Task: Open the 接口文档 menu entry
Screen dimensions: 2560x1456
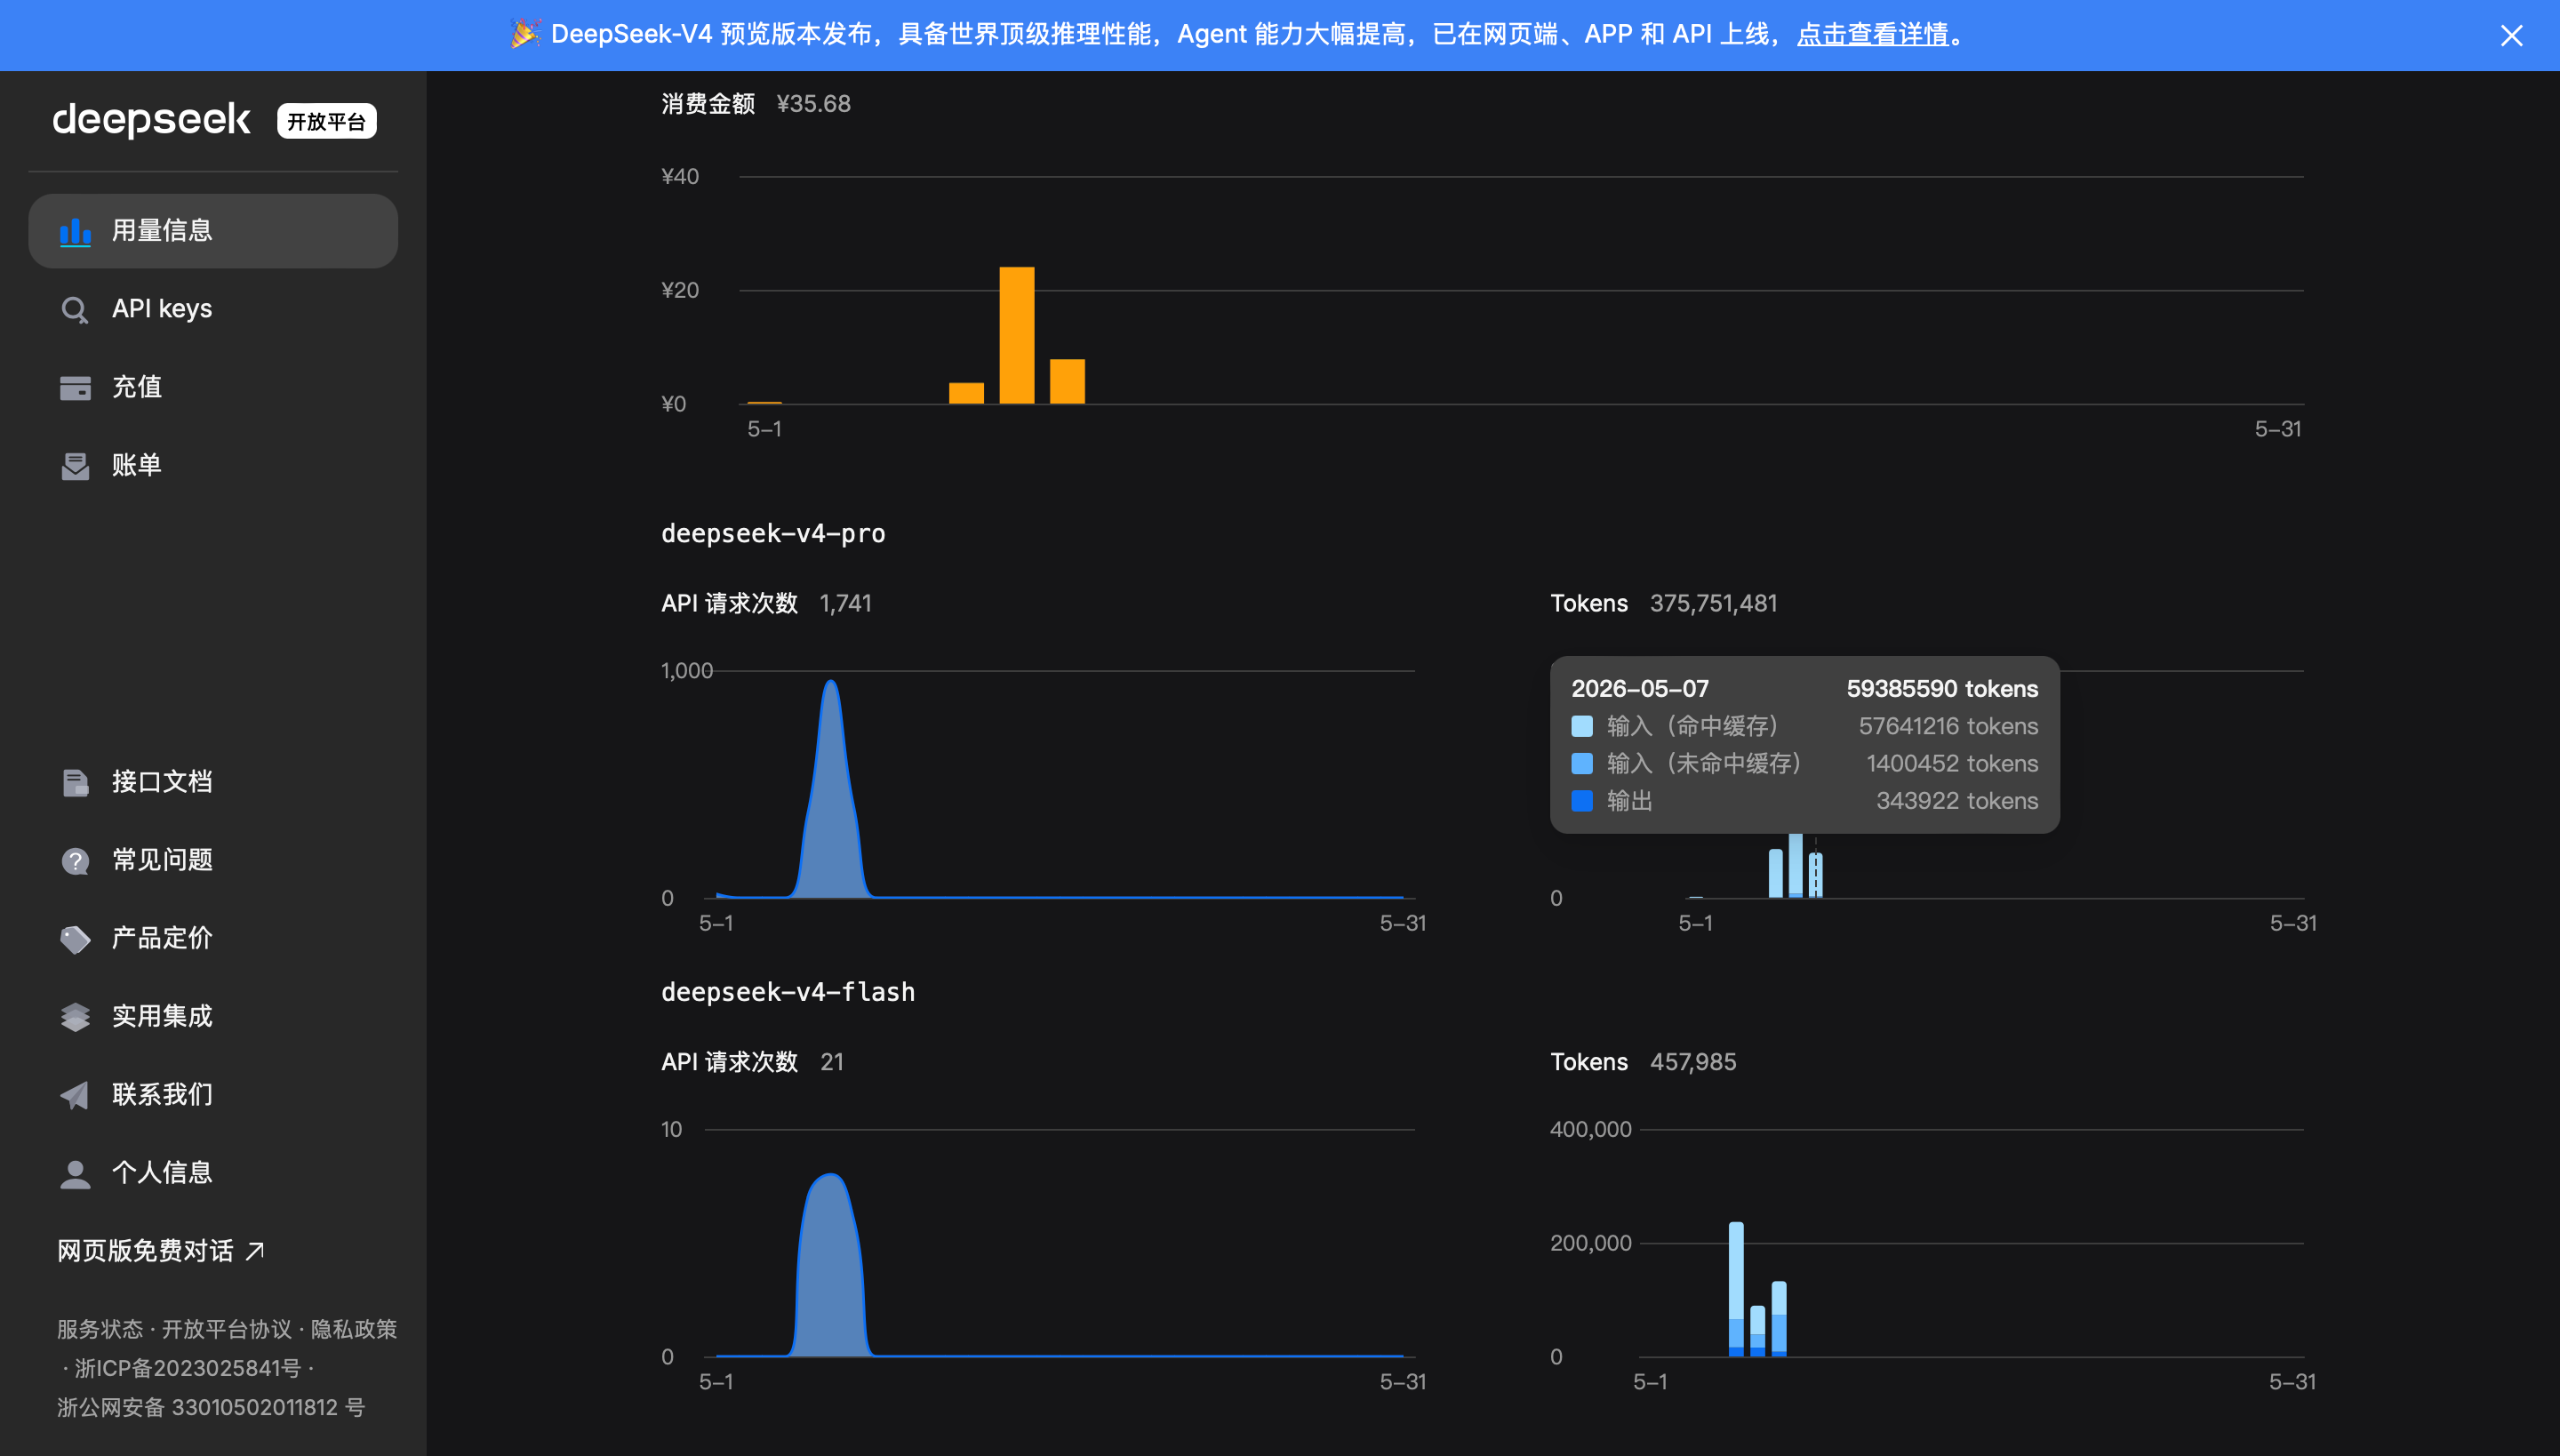Action: [x=213, y=782]
